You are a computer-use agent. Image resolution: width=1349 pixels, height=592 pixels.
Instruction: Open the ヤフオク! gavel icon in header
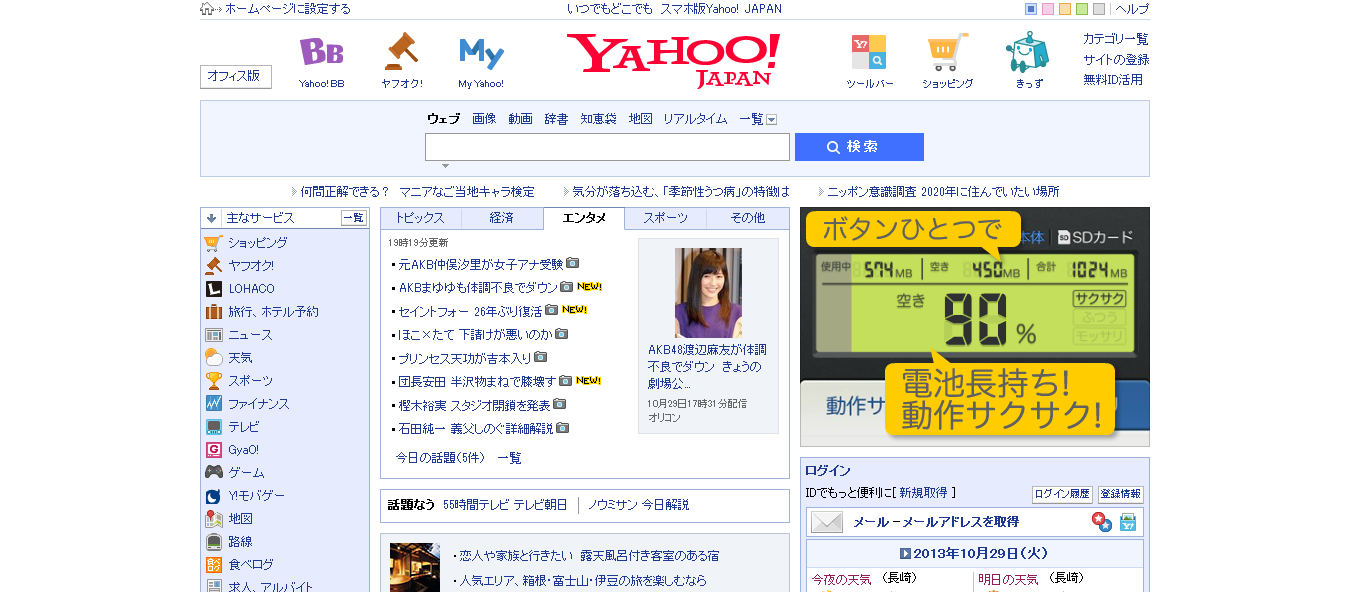coord(401,51)
